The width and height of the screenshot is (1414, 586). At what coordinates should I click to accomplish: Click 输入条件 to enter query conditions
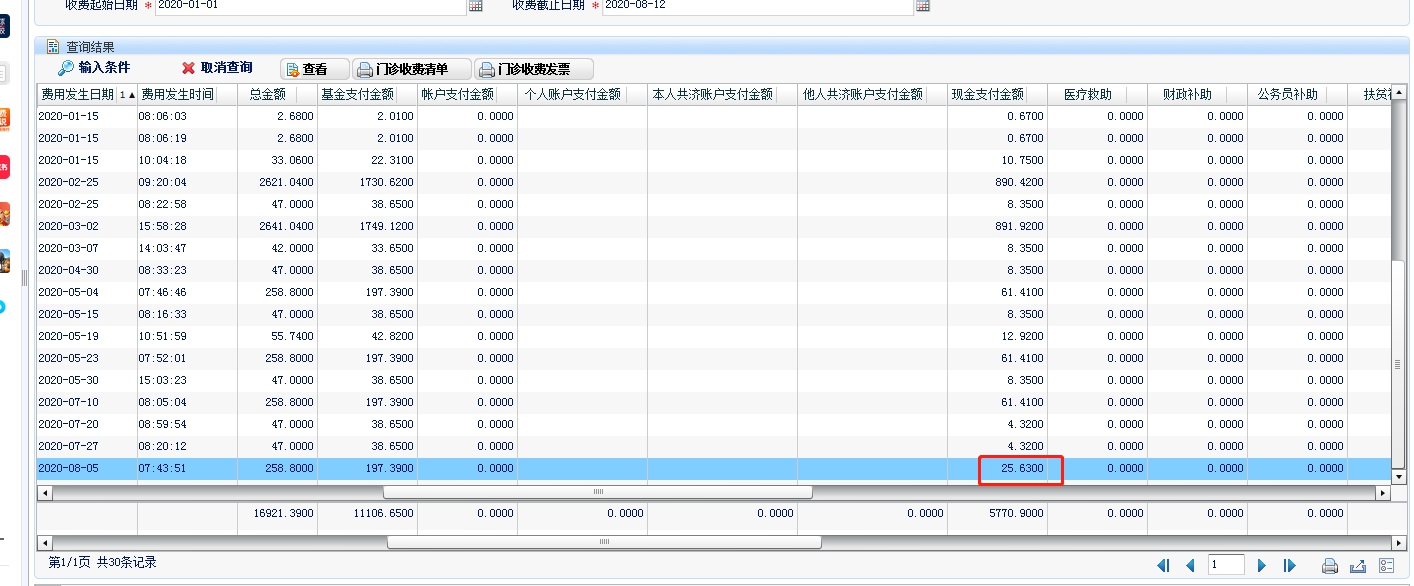tap(95, 68)
